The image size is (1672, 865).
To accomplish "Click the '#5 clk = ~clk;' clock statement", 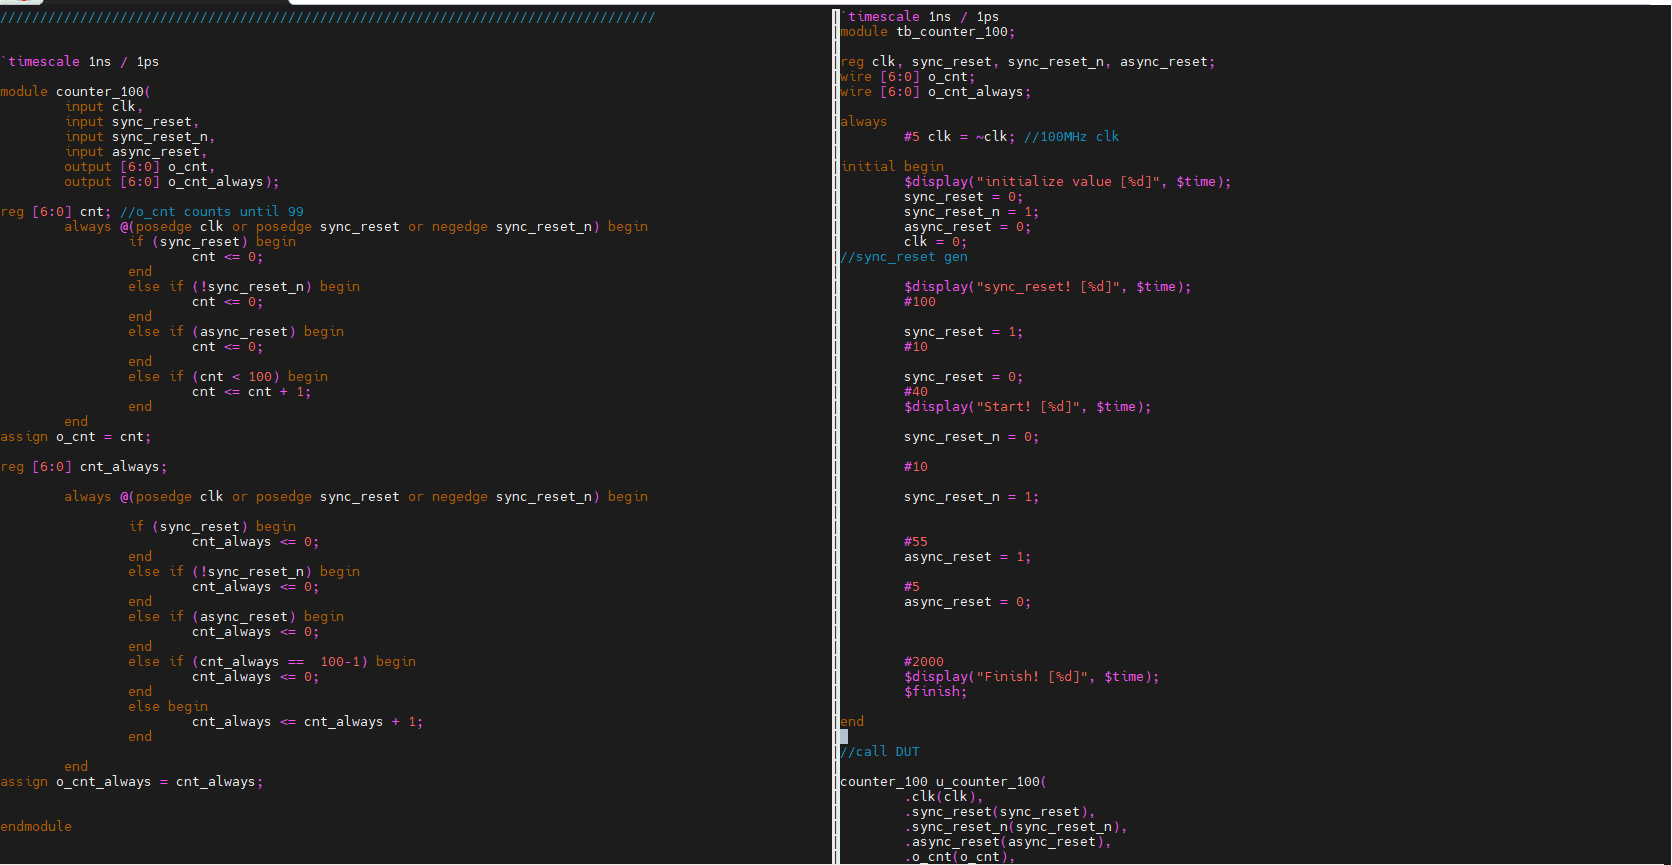I will point(960,137).
